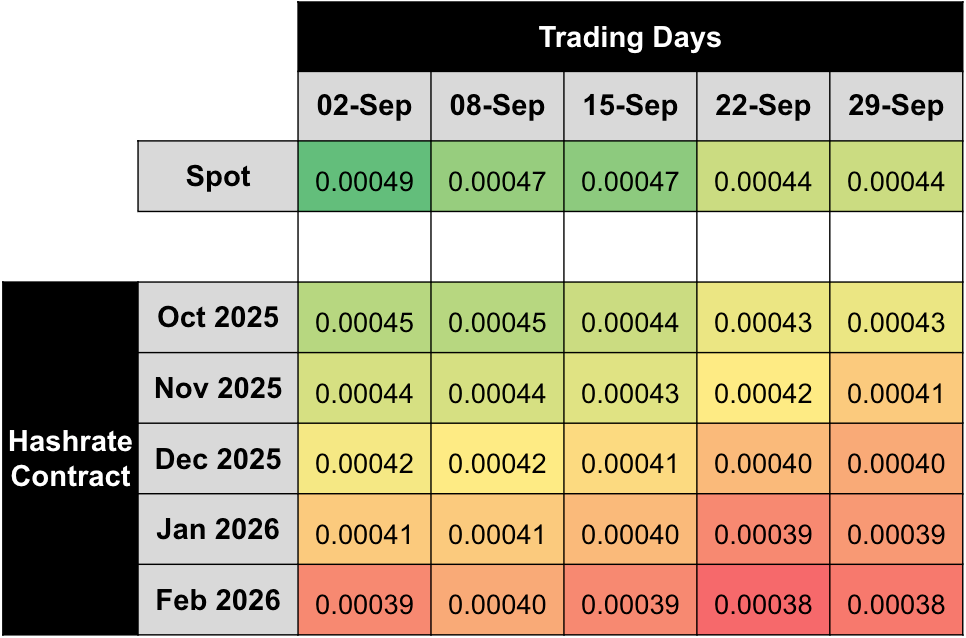Click the Spot value for 02-Sep
The height and width of the screenshot is (638, 966).
click(x=364, y=182)
